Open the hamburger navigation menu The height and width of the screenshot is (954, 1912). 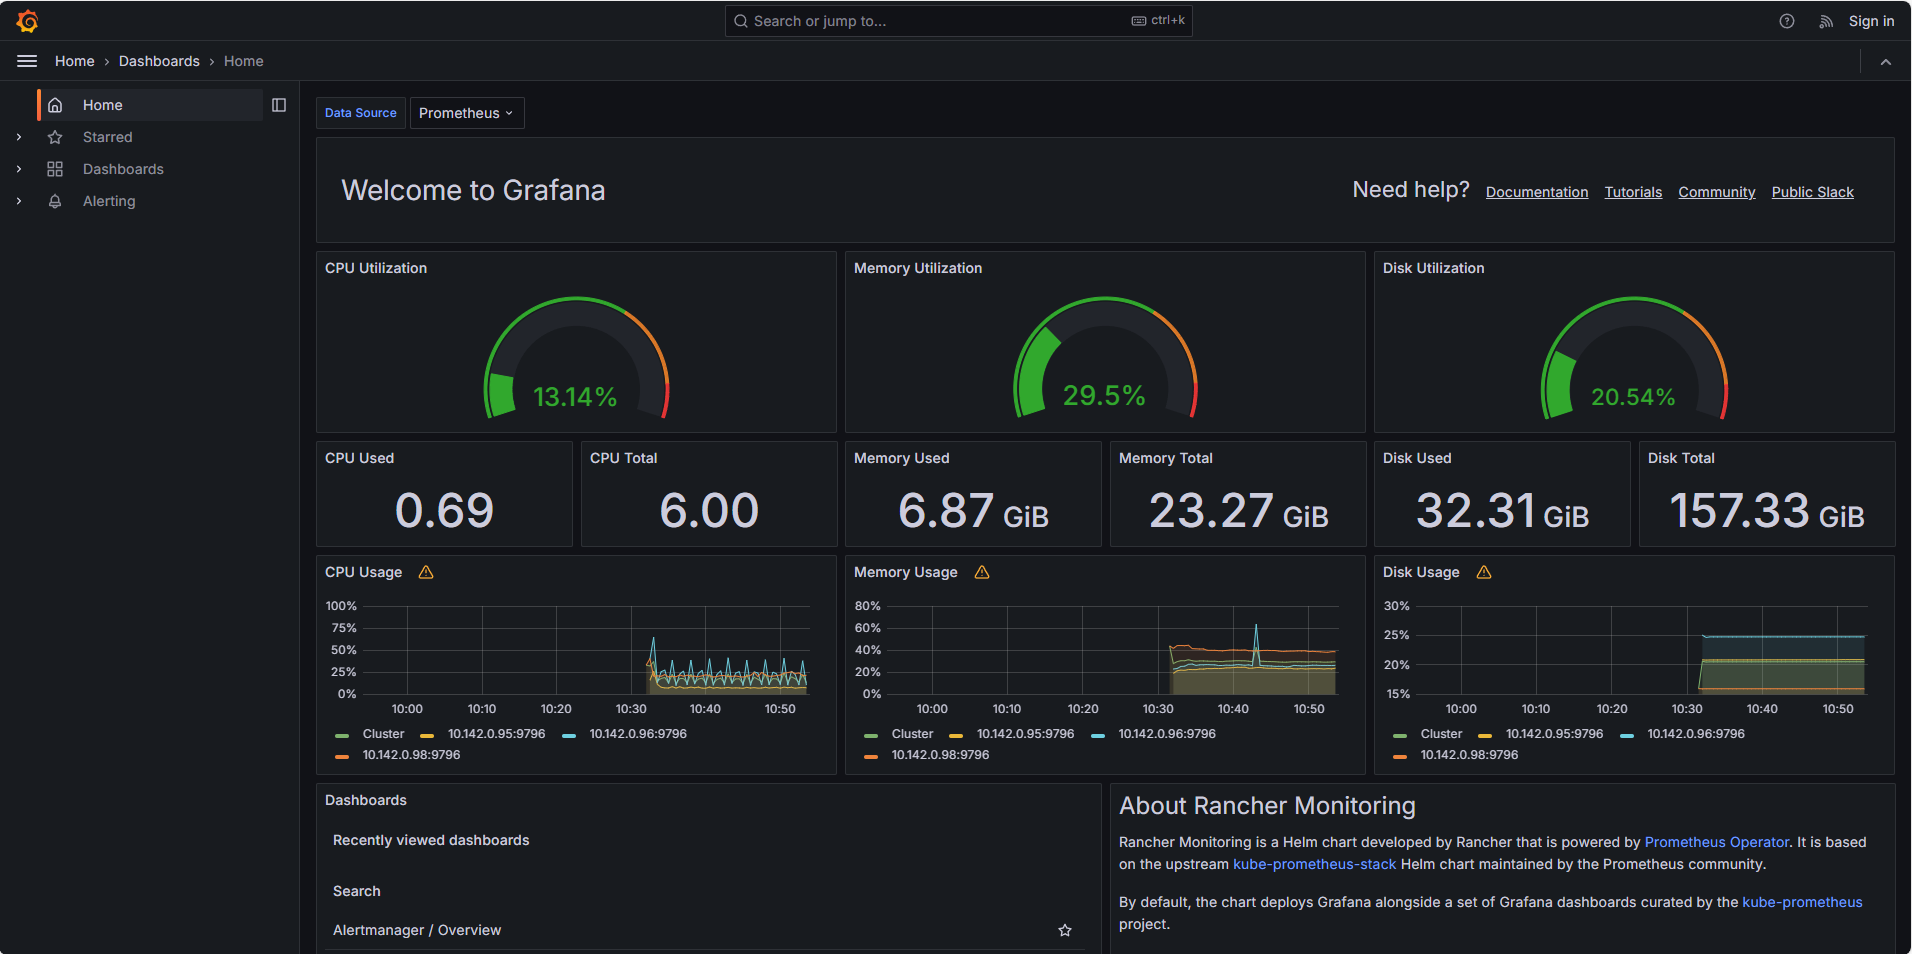[27, 61]
